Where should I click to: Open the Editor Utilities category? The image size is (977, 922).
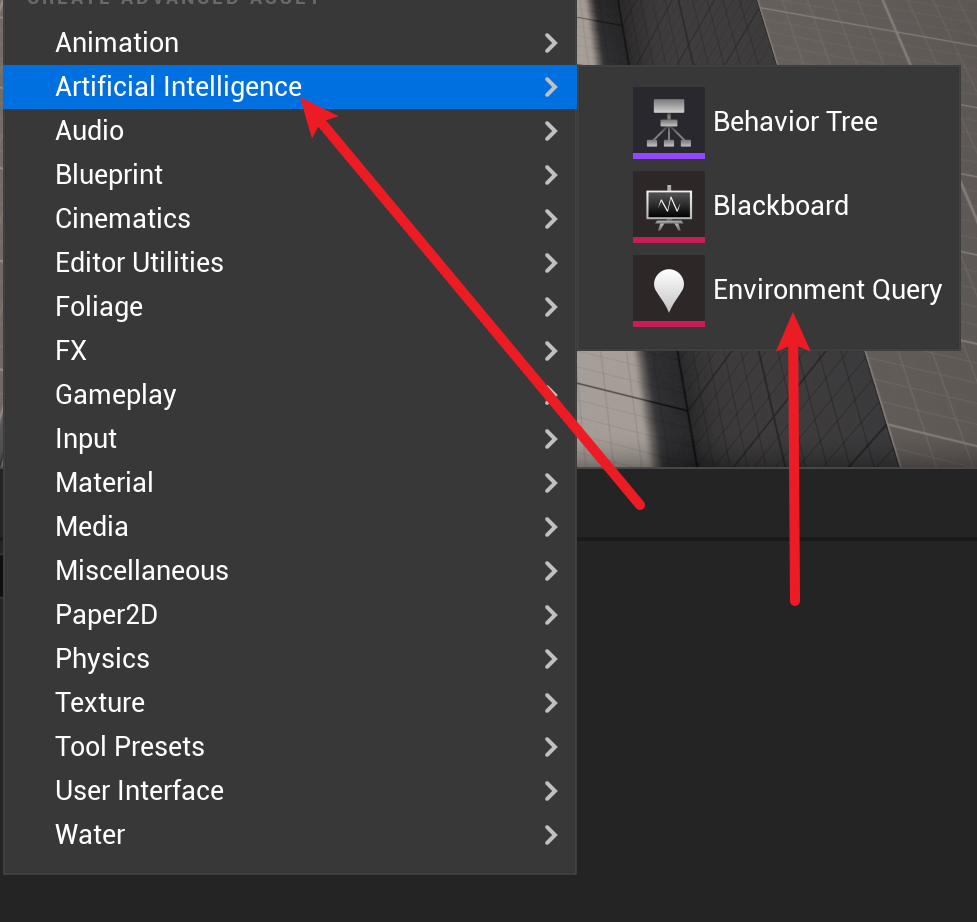139,263
